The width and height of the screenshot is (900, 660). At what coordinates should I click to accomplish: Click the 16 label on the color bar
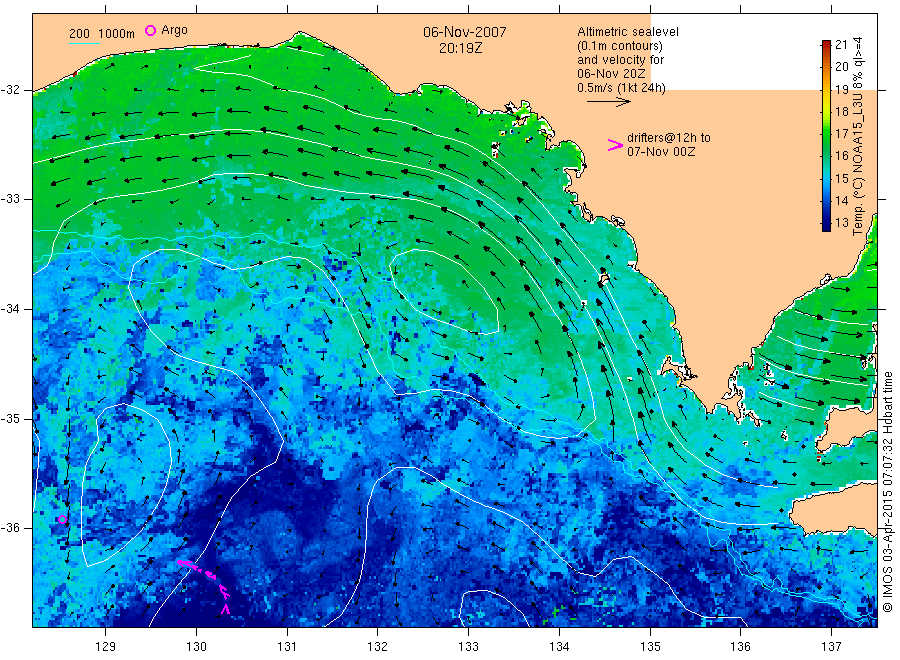click(x=841, y=156)
